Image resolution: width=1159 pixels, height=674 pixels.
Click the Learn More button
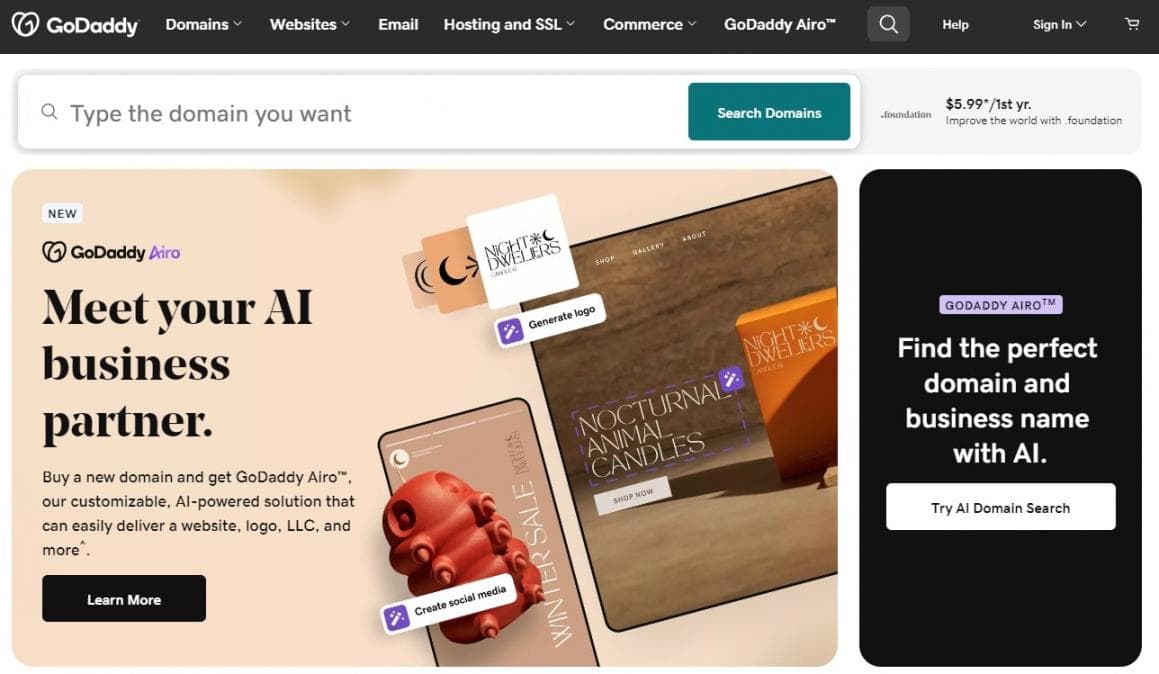tap(124, 599)
